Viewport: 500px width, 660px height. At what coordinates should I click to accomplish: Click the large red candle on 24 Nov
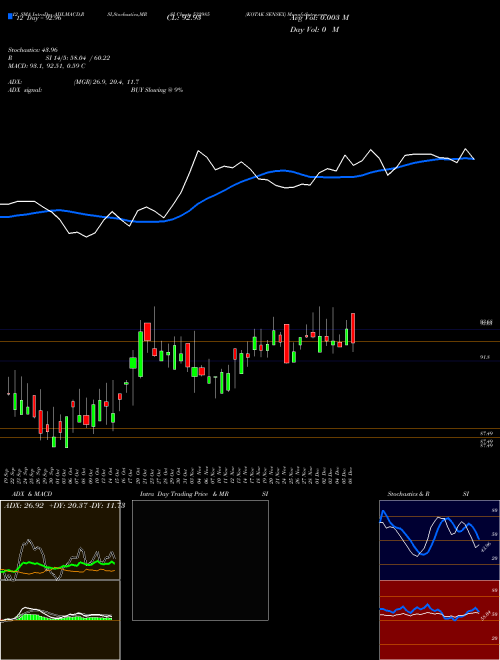click(x=287, y=343)
